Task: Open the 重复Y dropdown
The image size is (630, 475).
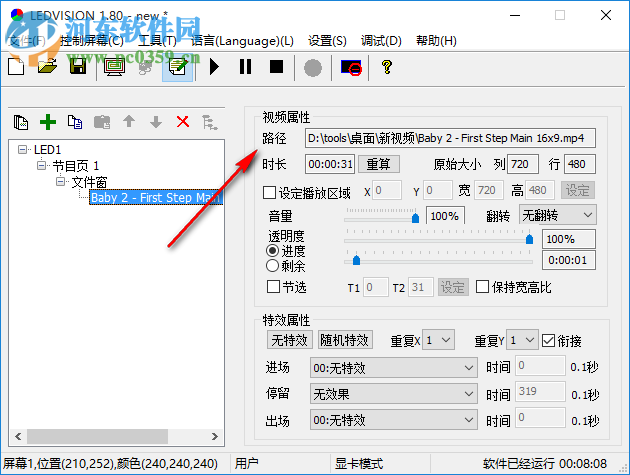Action: pyautogui.click(x=522, y=340)
